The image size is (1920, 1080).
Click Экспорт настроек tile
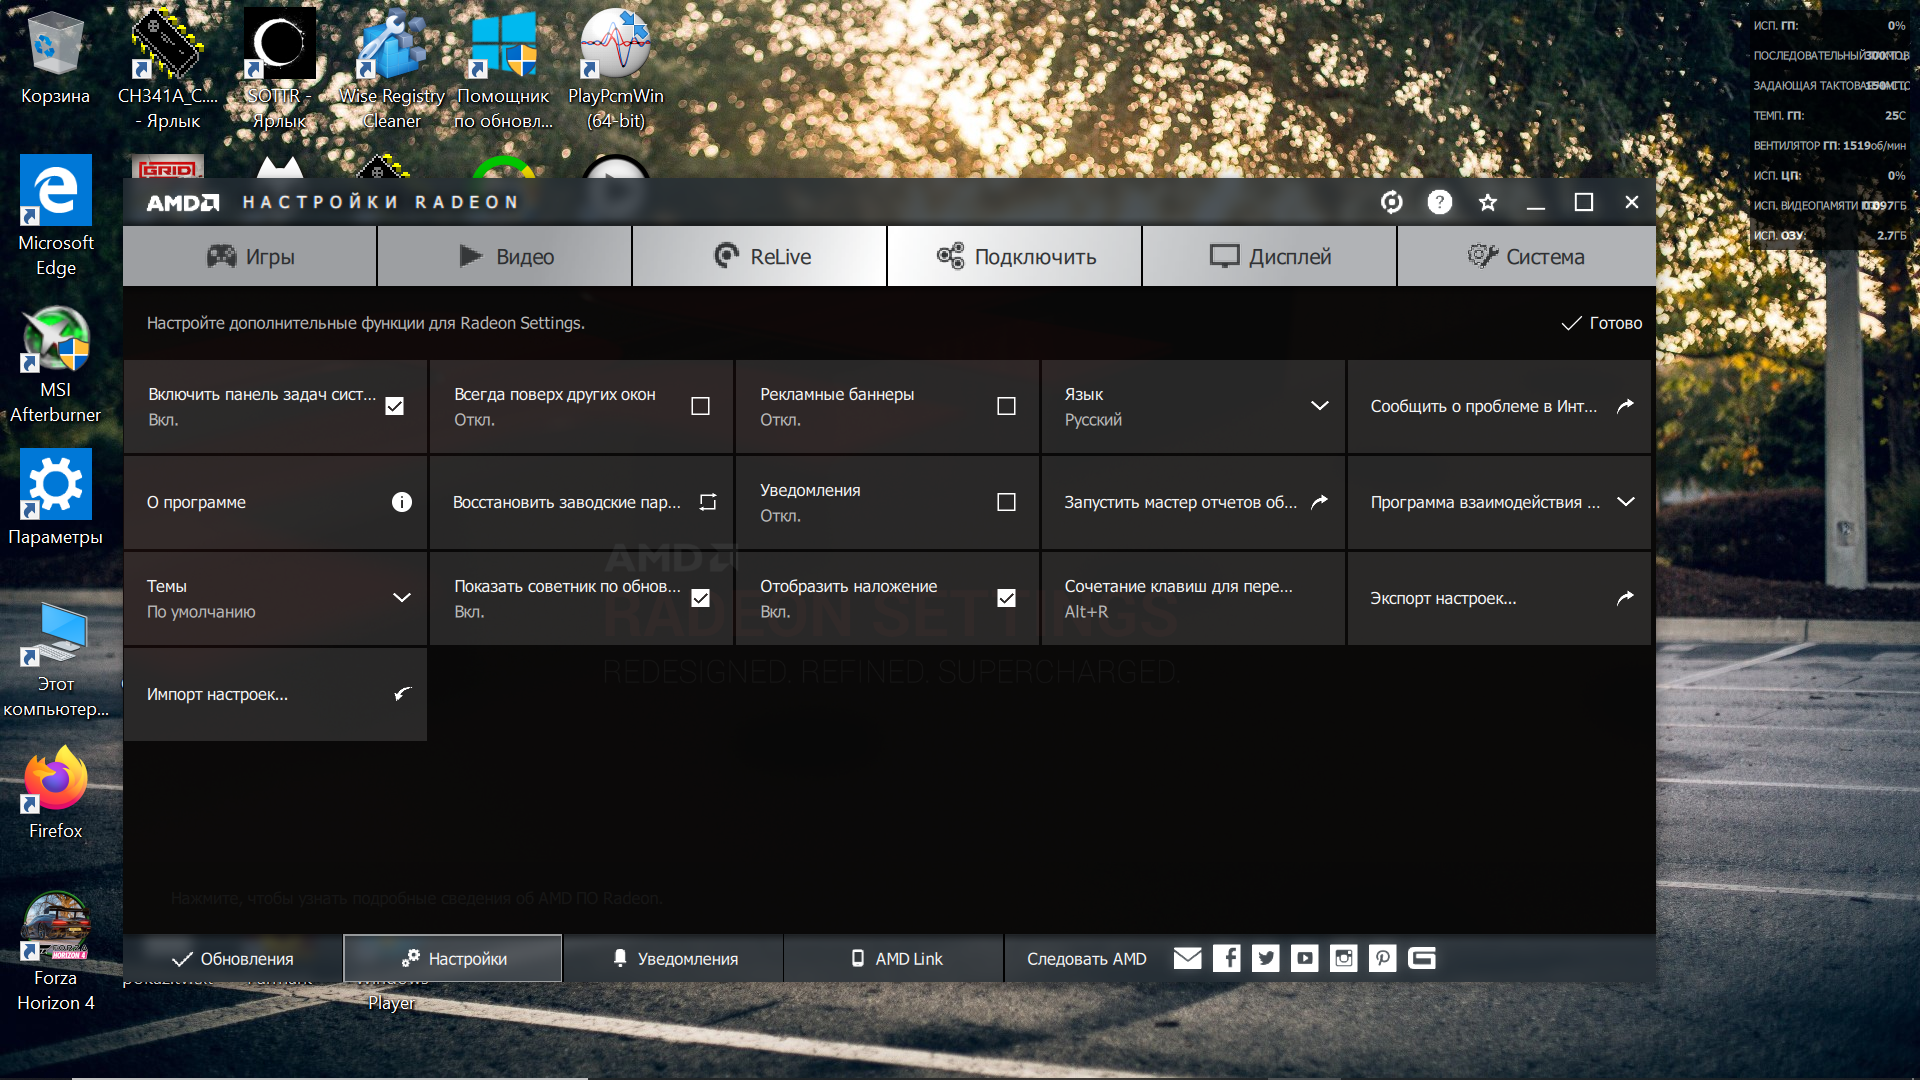[x=1498, y=598]
